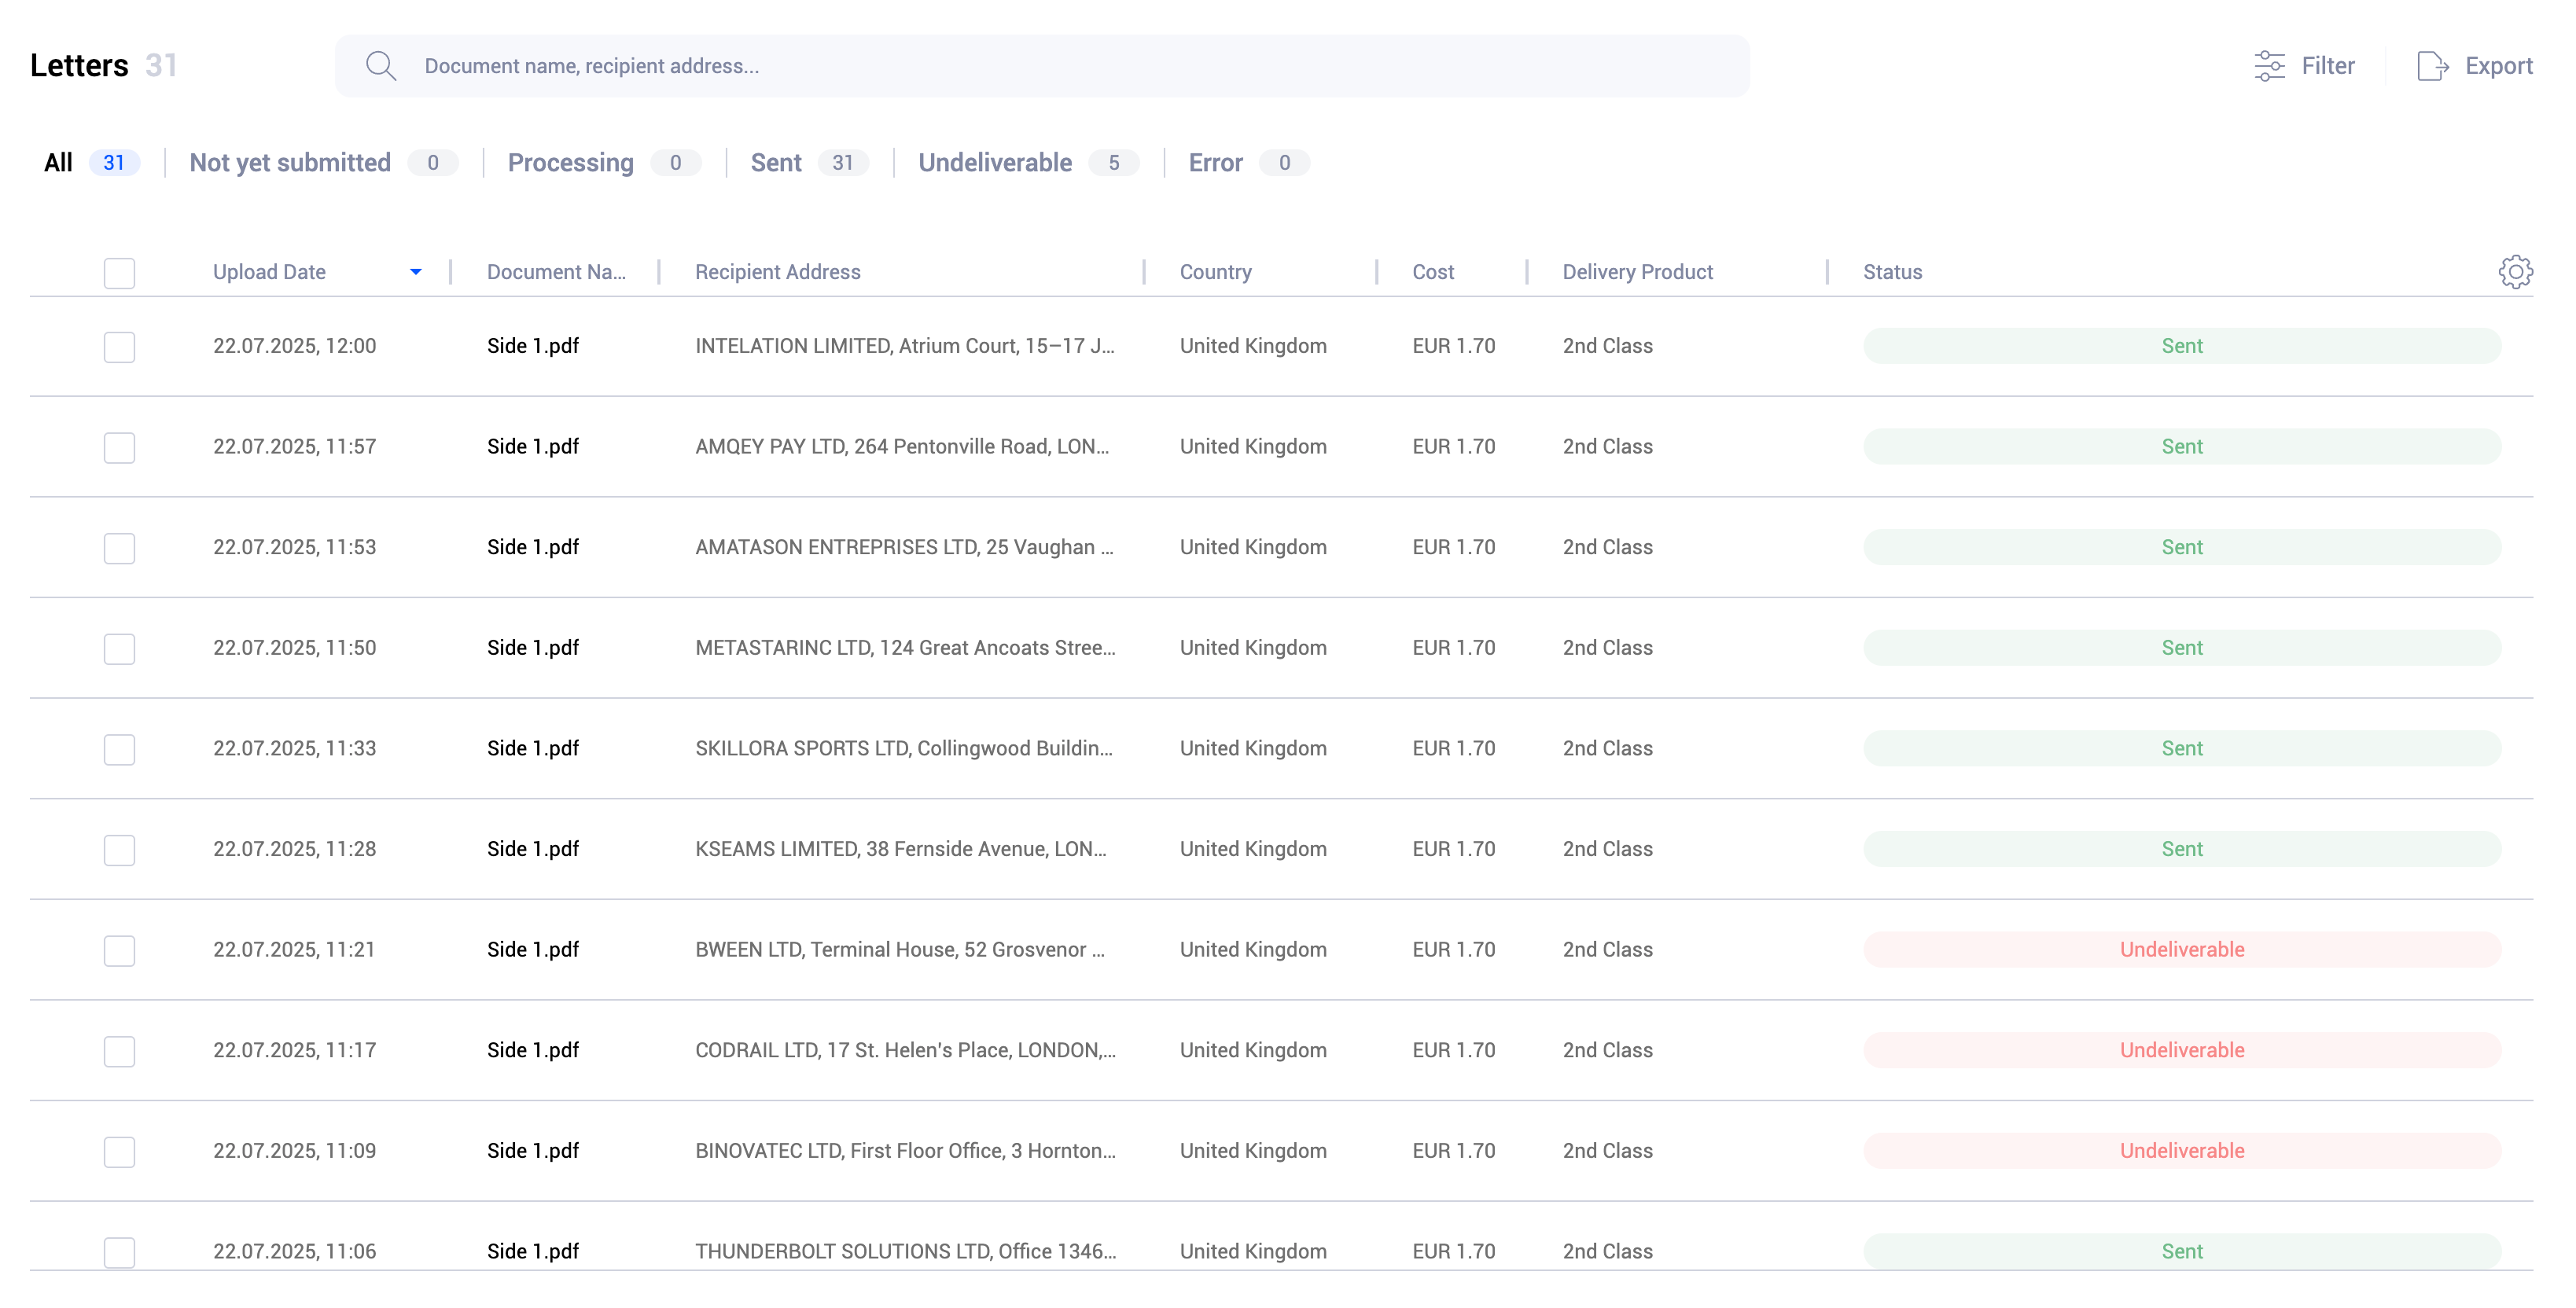Select the BWEEN LTD row checkbox
The width and height of the screenshot is (2576, 1308).
120,950
